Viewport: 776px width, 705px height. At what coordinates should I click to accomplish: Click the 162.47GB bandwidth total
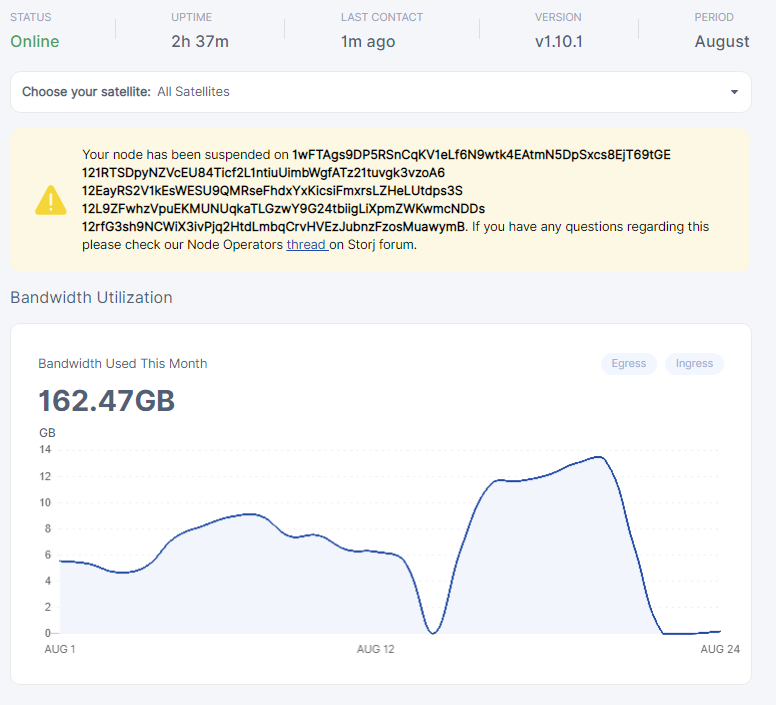(106, 401)
